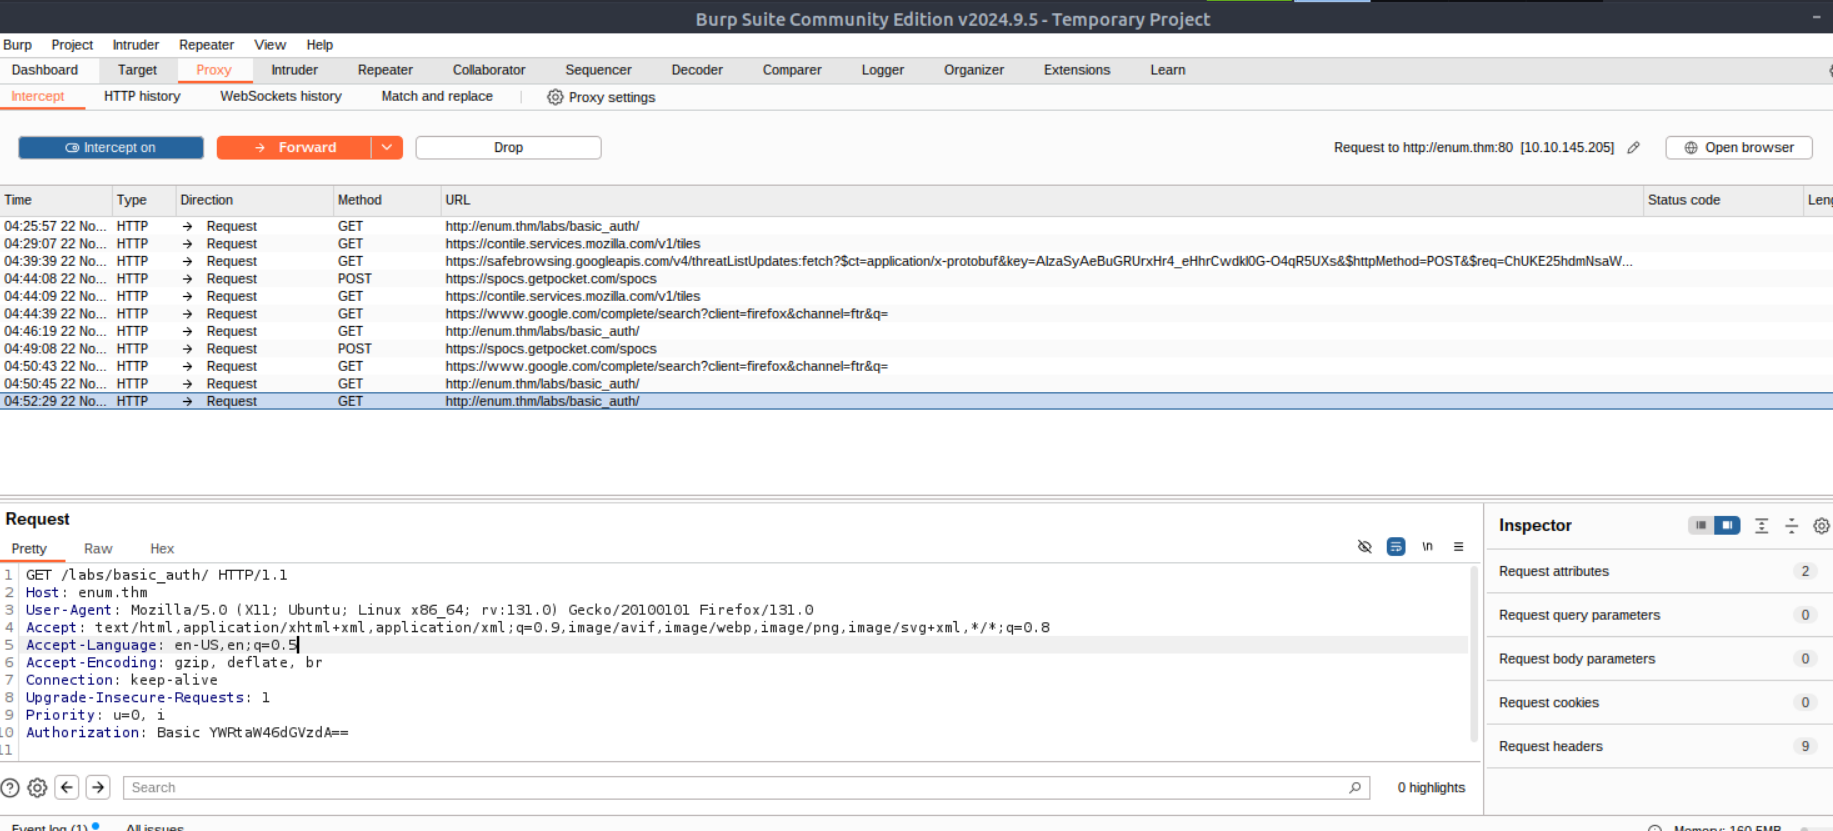1833x831 pixels.
Task: Click the collapse all Inspector sections icon
Action: click(x=1791, y=526)
